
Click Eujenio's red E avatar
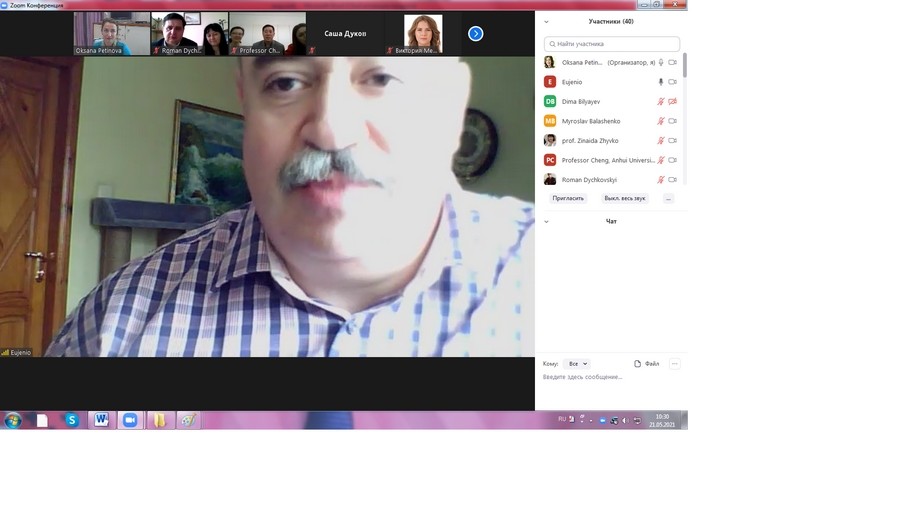(550, 82)
